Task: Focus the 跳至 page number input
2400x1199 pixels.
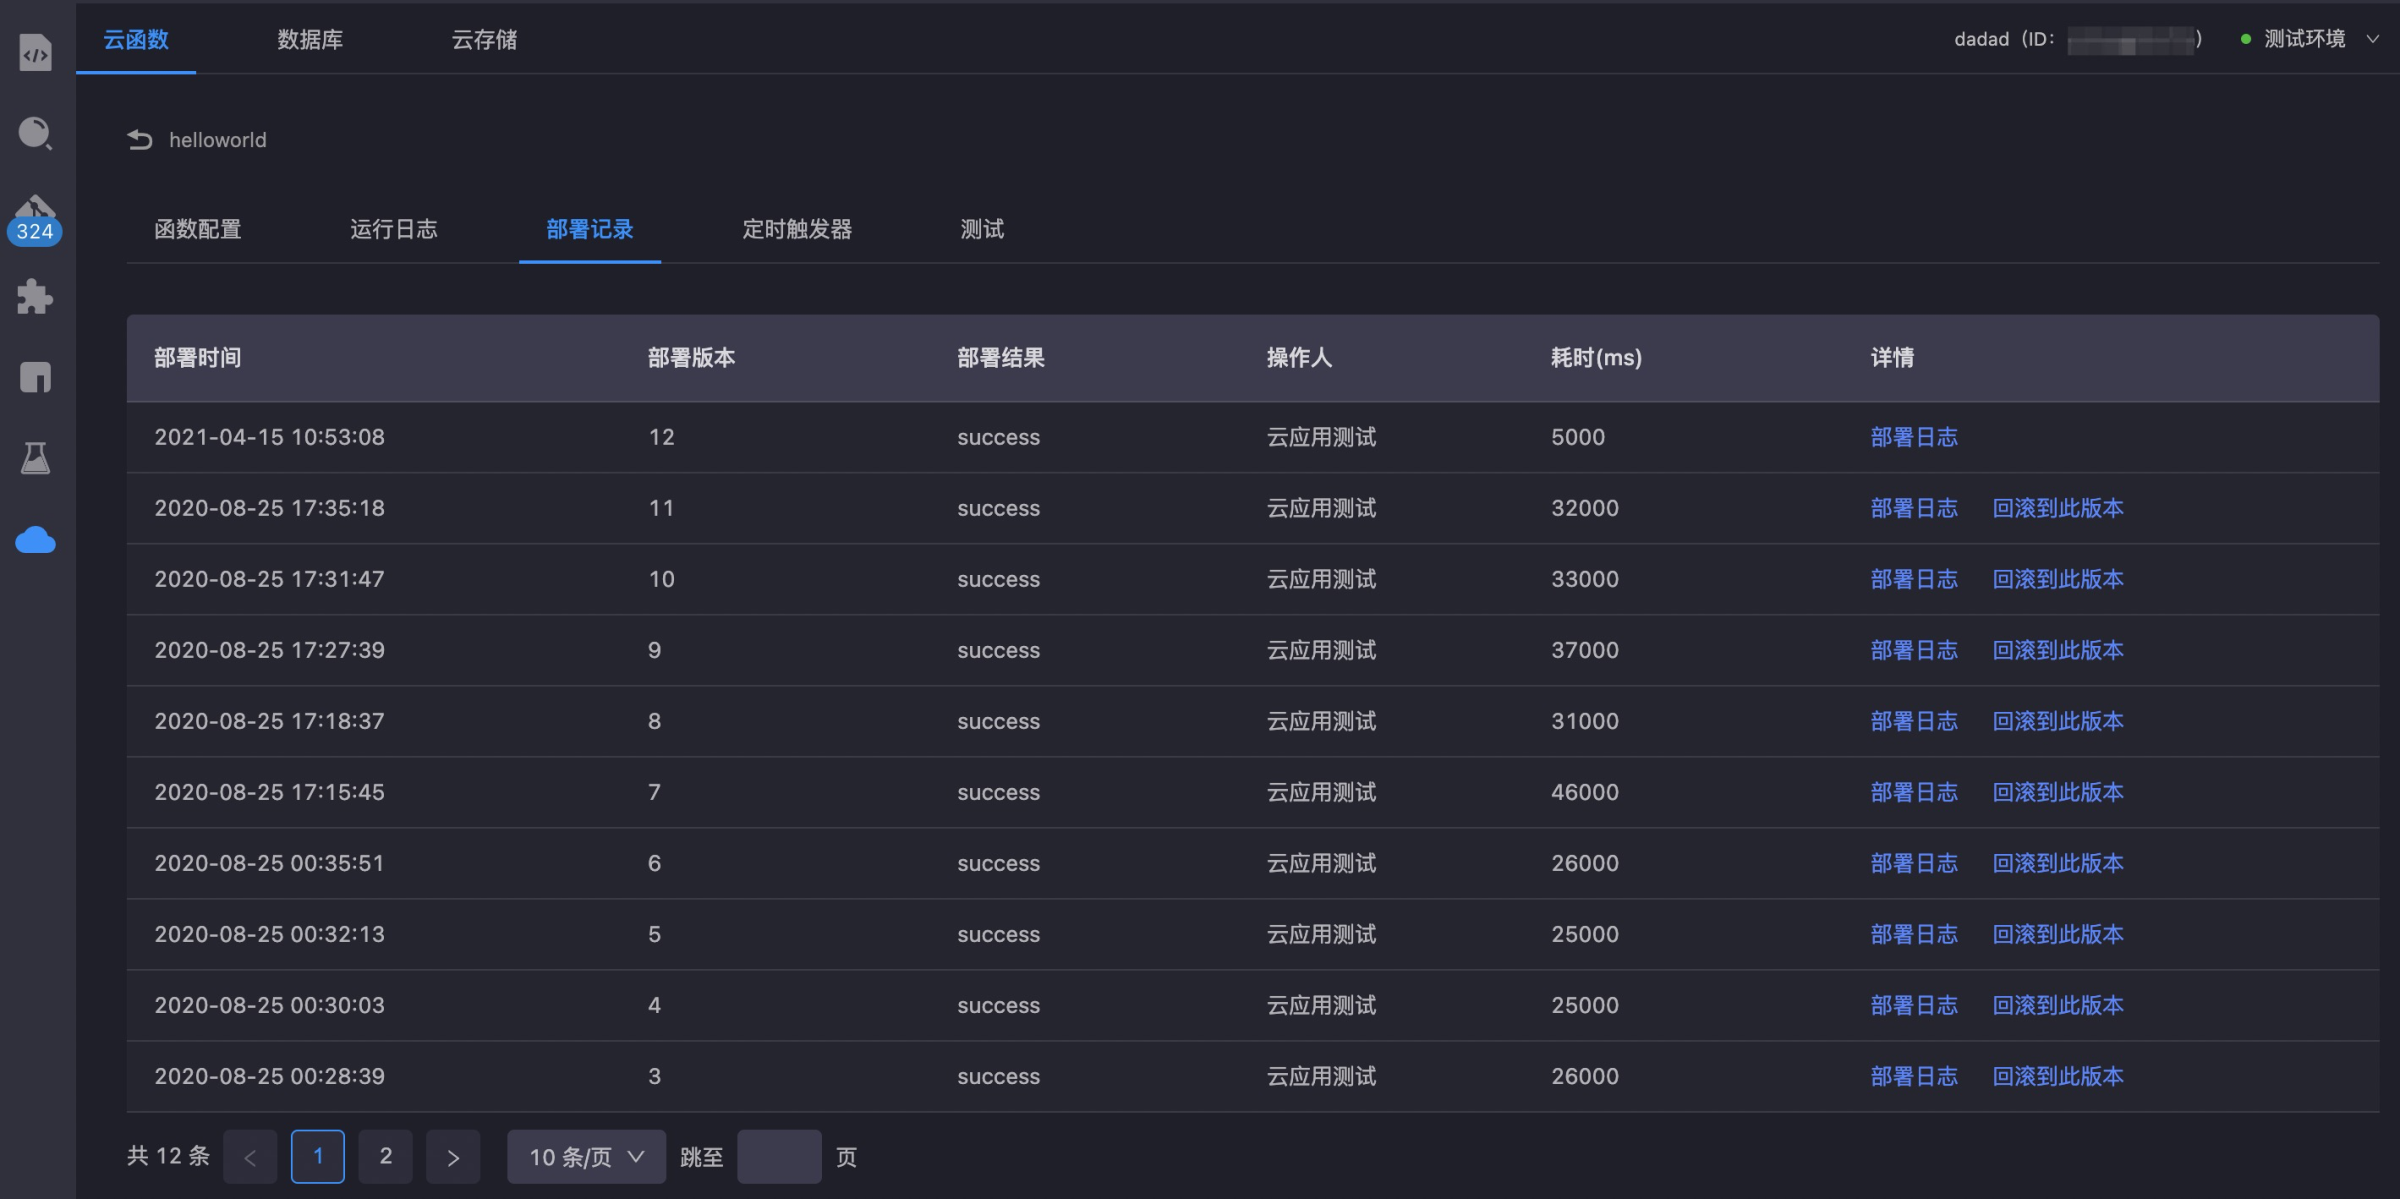Action: click(x=779, y=1157)
